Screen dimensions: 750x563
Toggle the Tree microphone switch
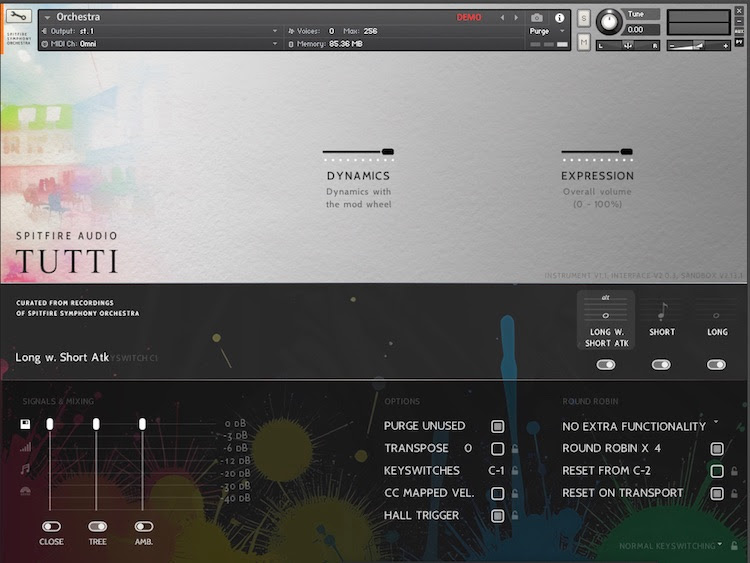[x=97, y=526]
